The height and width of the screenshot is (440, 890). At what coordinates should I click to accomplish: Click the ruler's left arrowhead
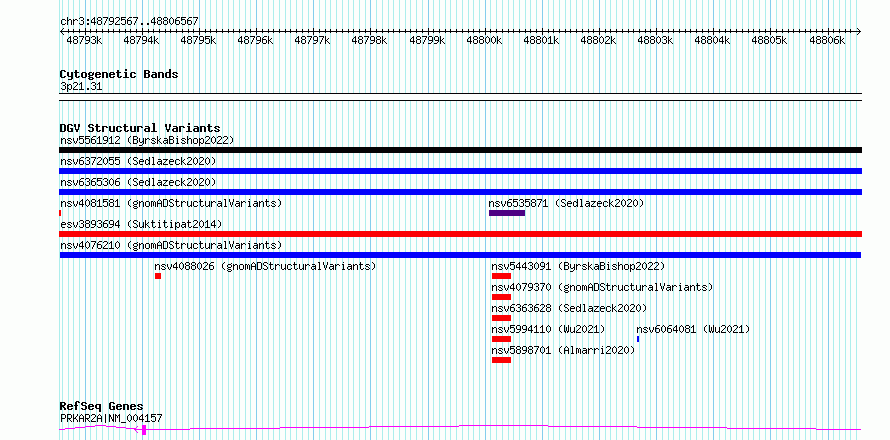(62, 31)
